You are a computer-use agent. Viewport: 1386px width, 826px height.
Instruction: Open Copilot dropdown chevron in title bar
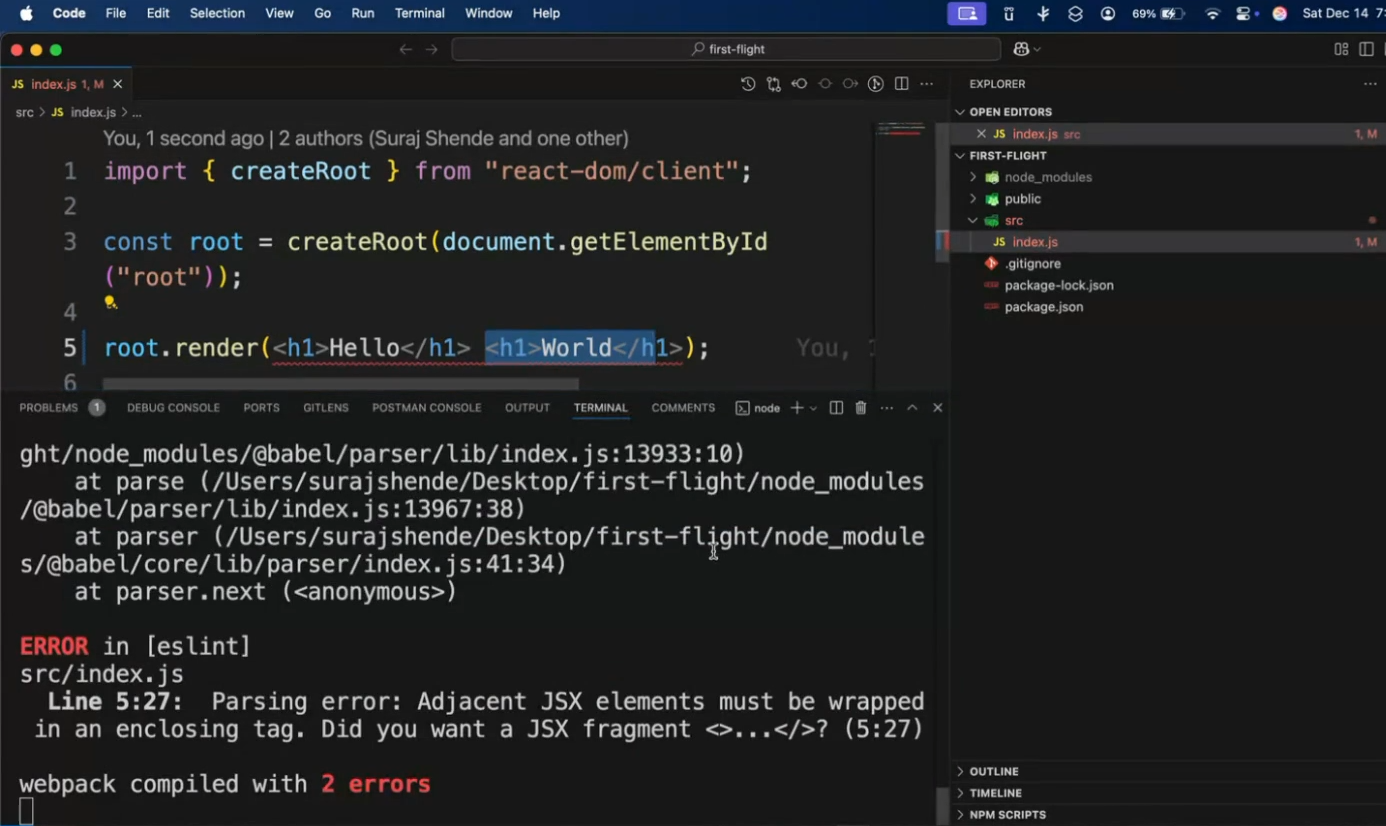(x=1037, y=49)
